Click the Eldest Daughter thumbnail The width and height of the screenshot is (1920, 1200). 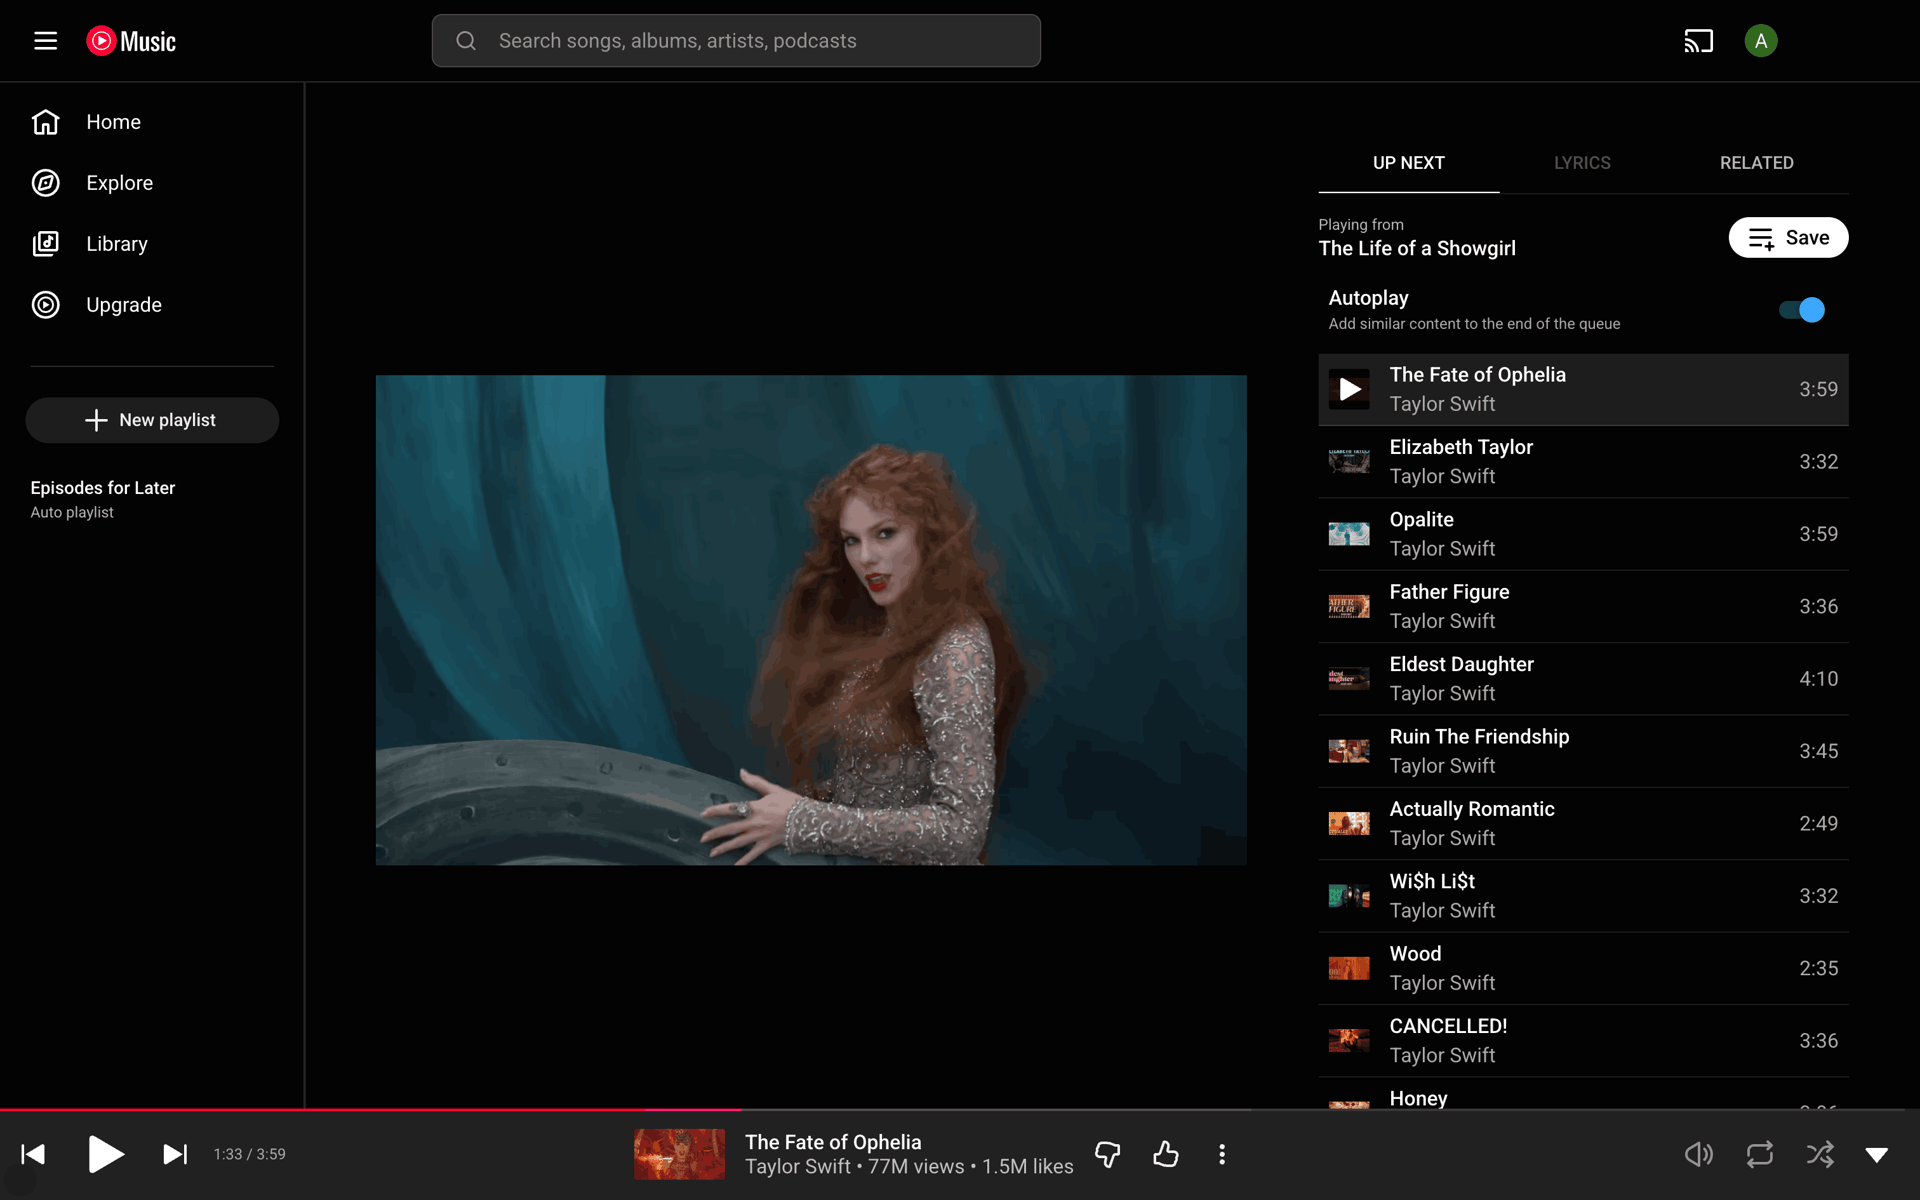1349,679
